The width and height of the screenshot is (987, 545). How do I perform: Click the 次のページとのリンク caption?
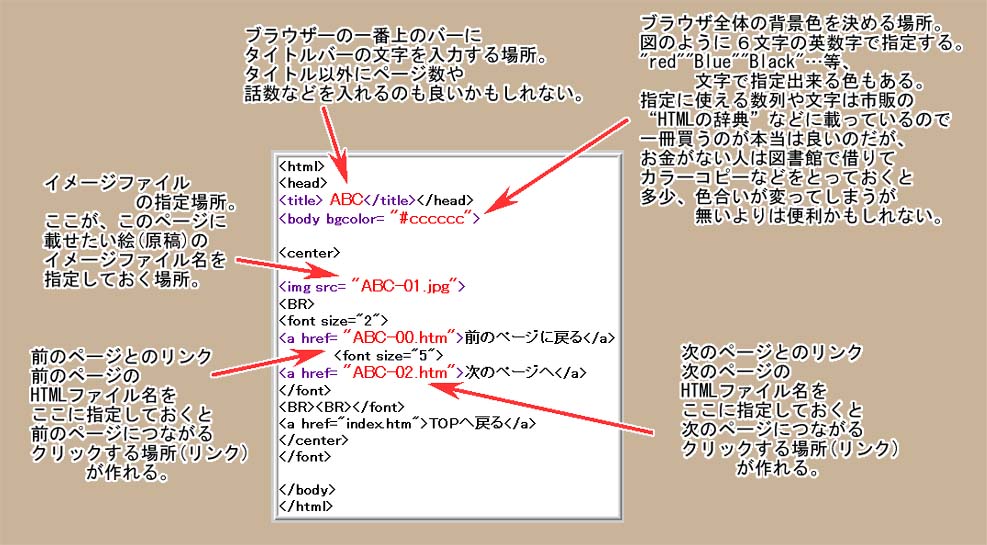(x=772, y=352)
